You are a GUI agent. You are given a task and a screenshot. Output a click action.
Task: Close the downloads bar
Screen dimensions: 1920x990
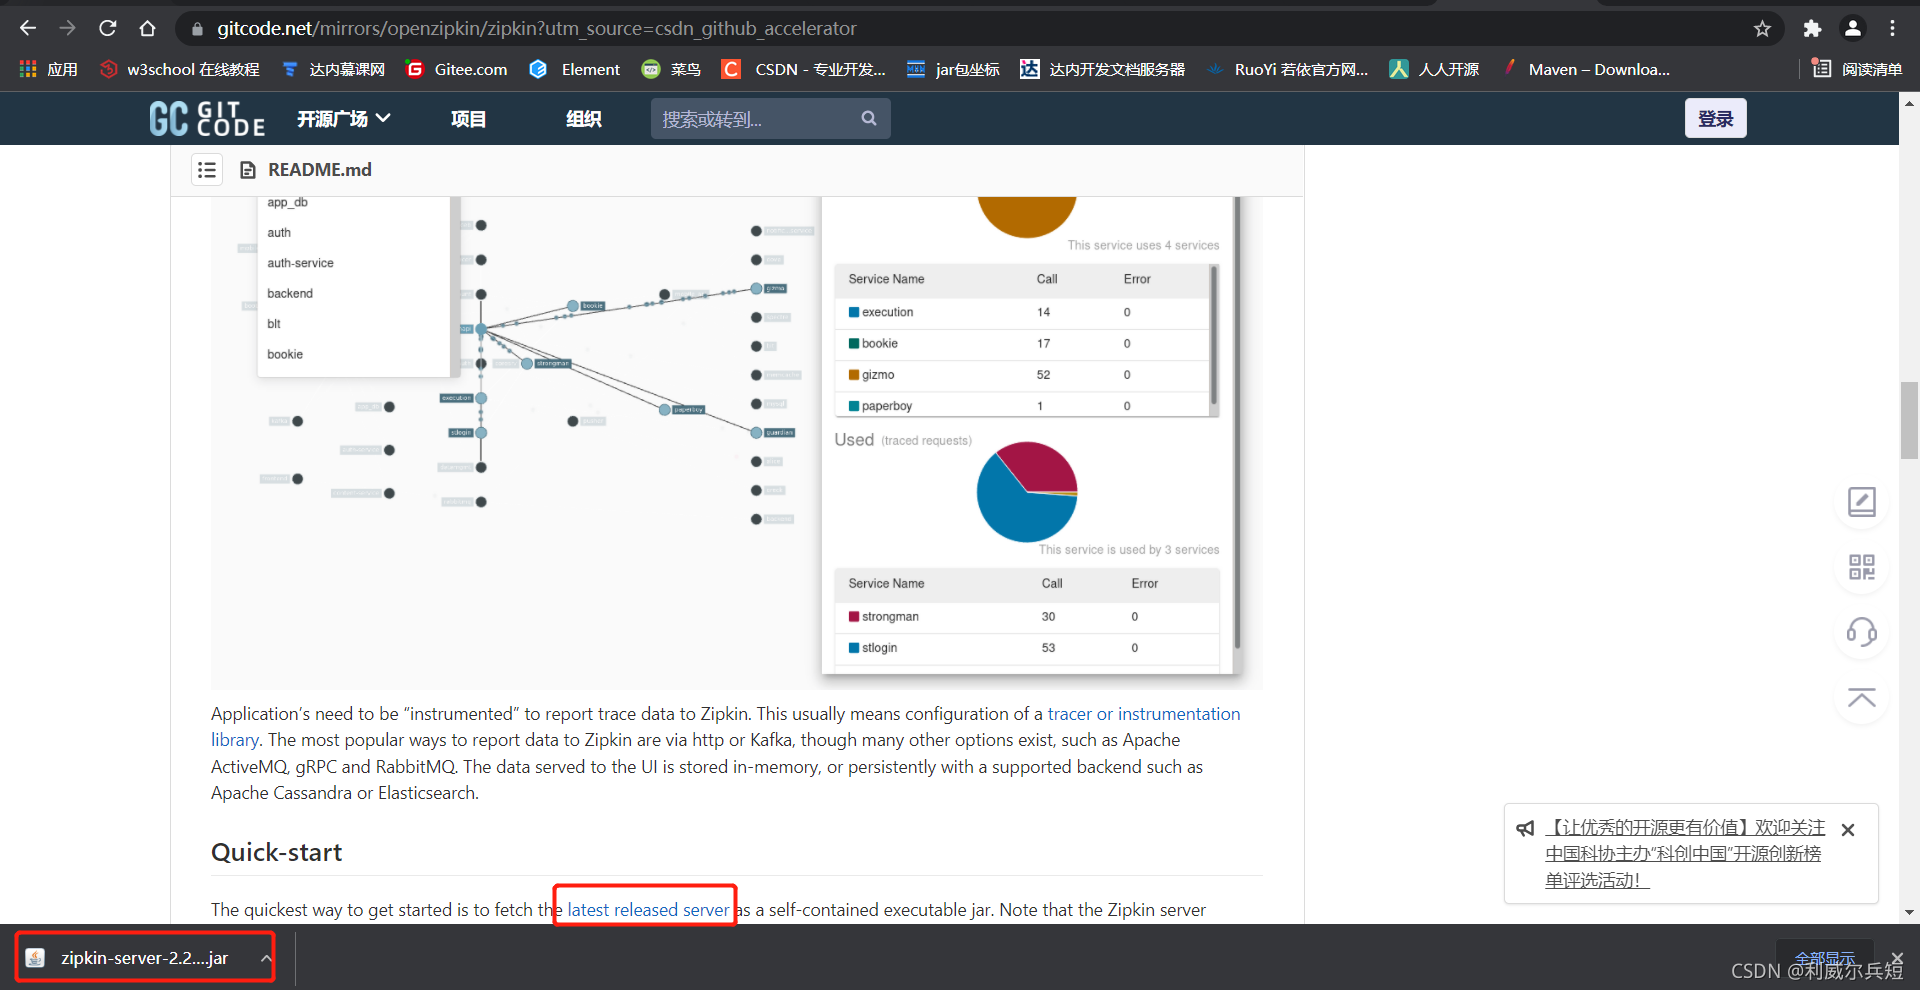tap(1897, 958)
